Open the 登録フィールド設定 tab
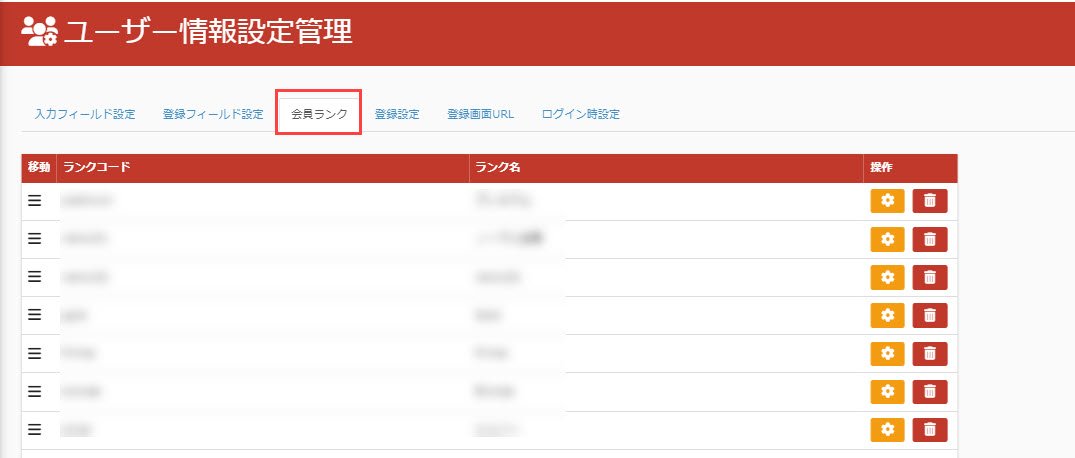1075x458 pixels. click(x=212, y=114)
